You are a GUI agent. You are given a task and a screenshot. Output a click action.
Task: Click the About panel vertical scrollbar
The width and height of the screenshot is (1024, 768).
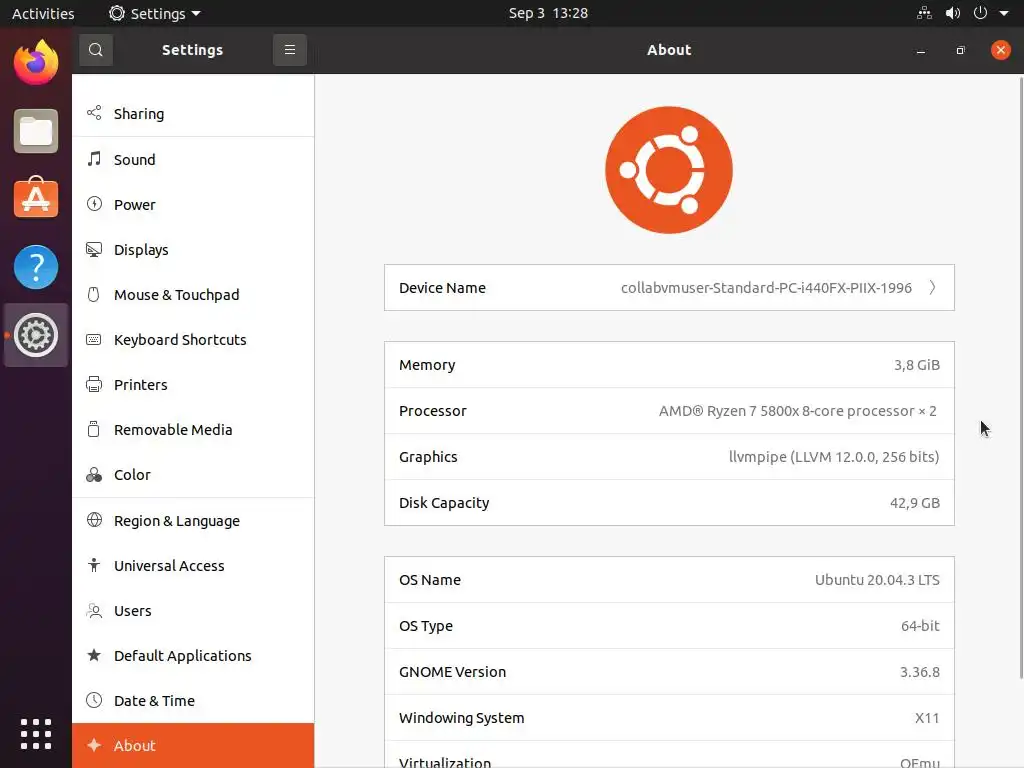click(x=1021, y=377)
